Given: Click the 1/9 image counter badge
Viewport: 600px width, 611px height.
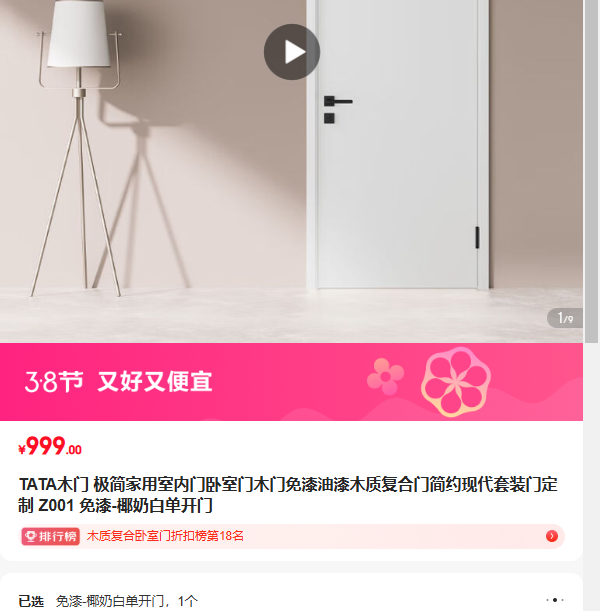Looking at the screenshot, I should point(565,318).
